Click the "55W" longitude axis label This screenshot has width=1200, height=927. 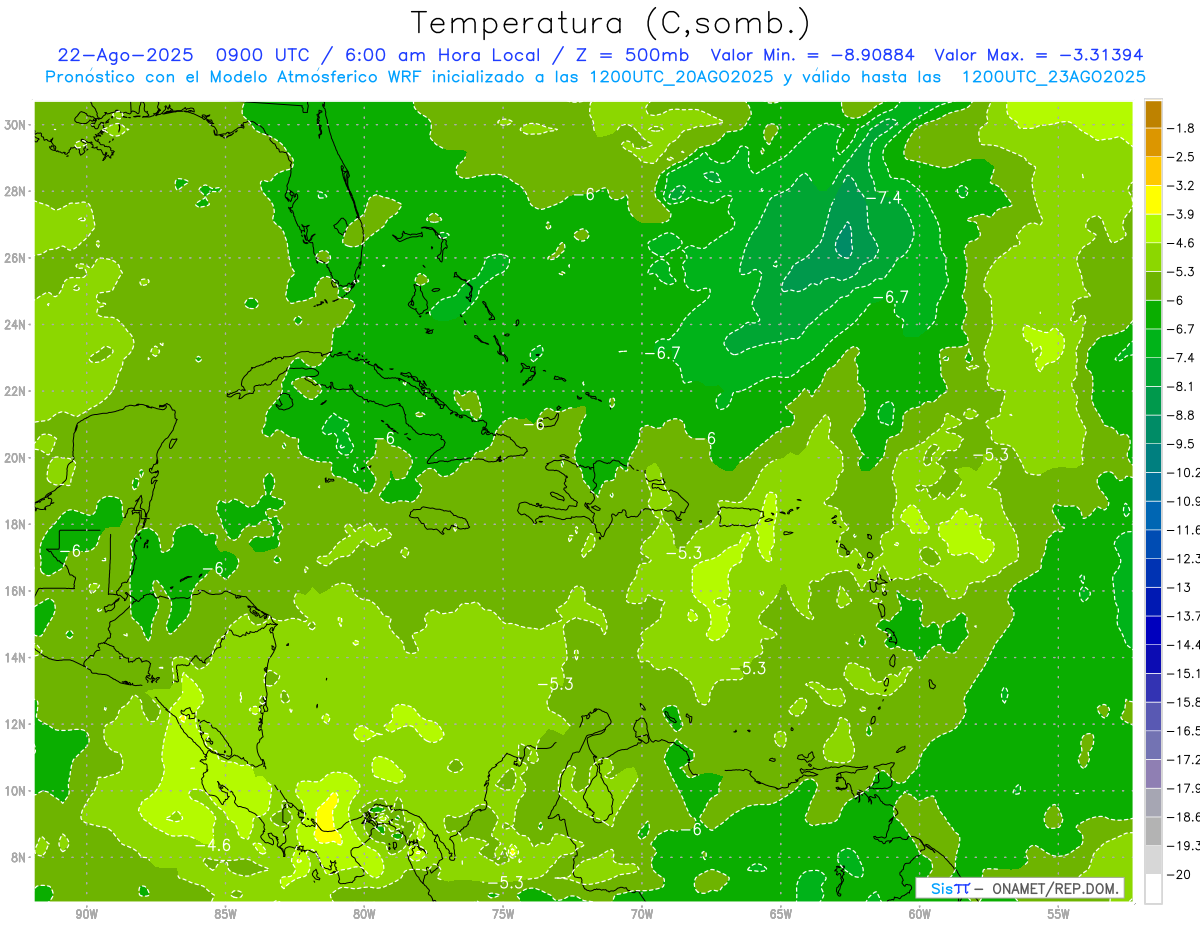[x=1059, y=915]
